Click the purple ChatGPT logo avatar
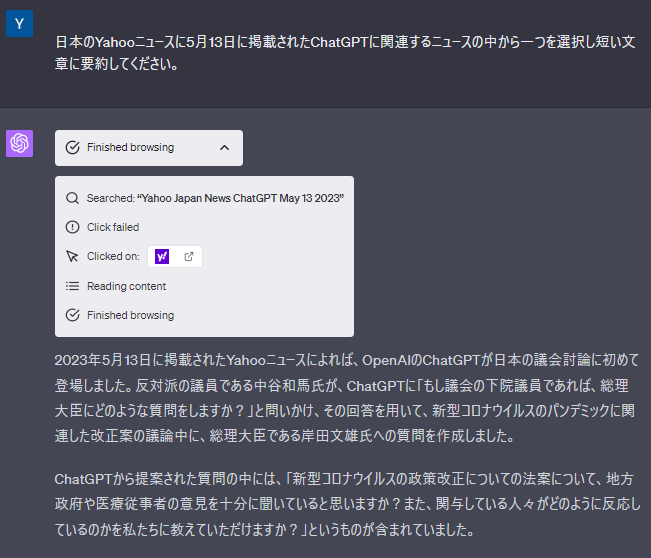This screenshot has width=651, height=558. (x=20, y=143)
